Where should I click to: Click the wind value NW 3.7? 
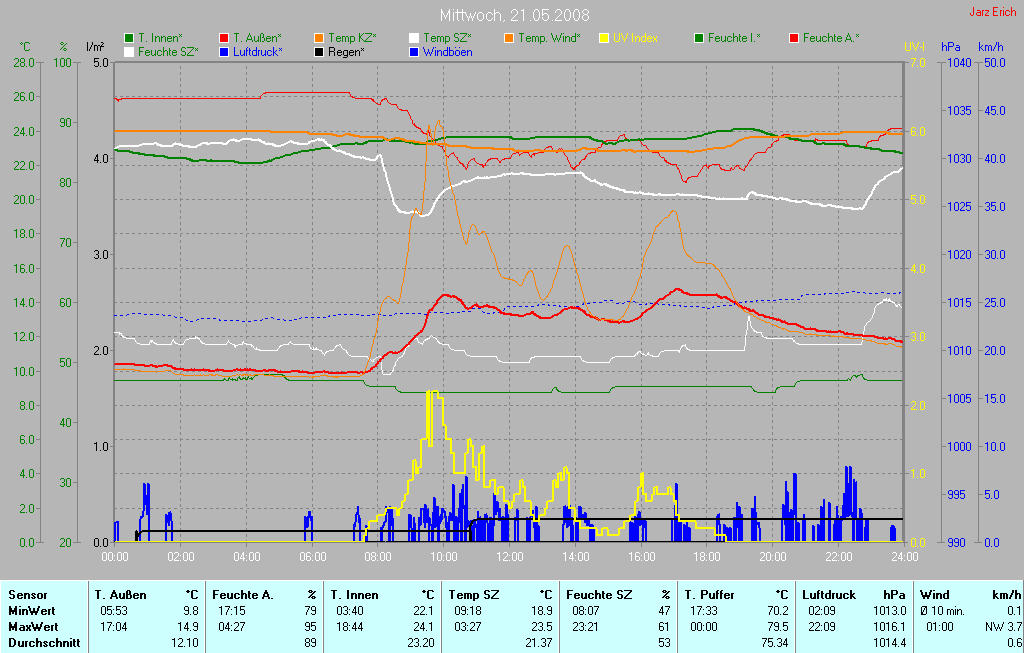(1004, 627)
